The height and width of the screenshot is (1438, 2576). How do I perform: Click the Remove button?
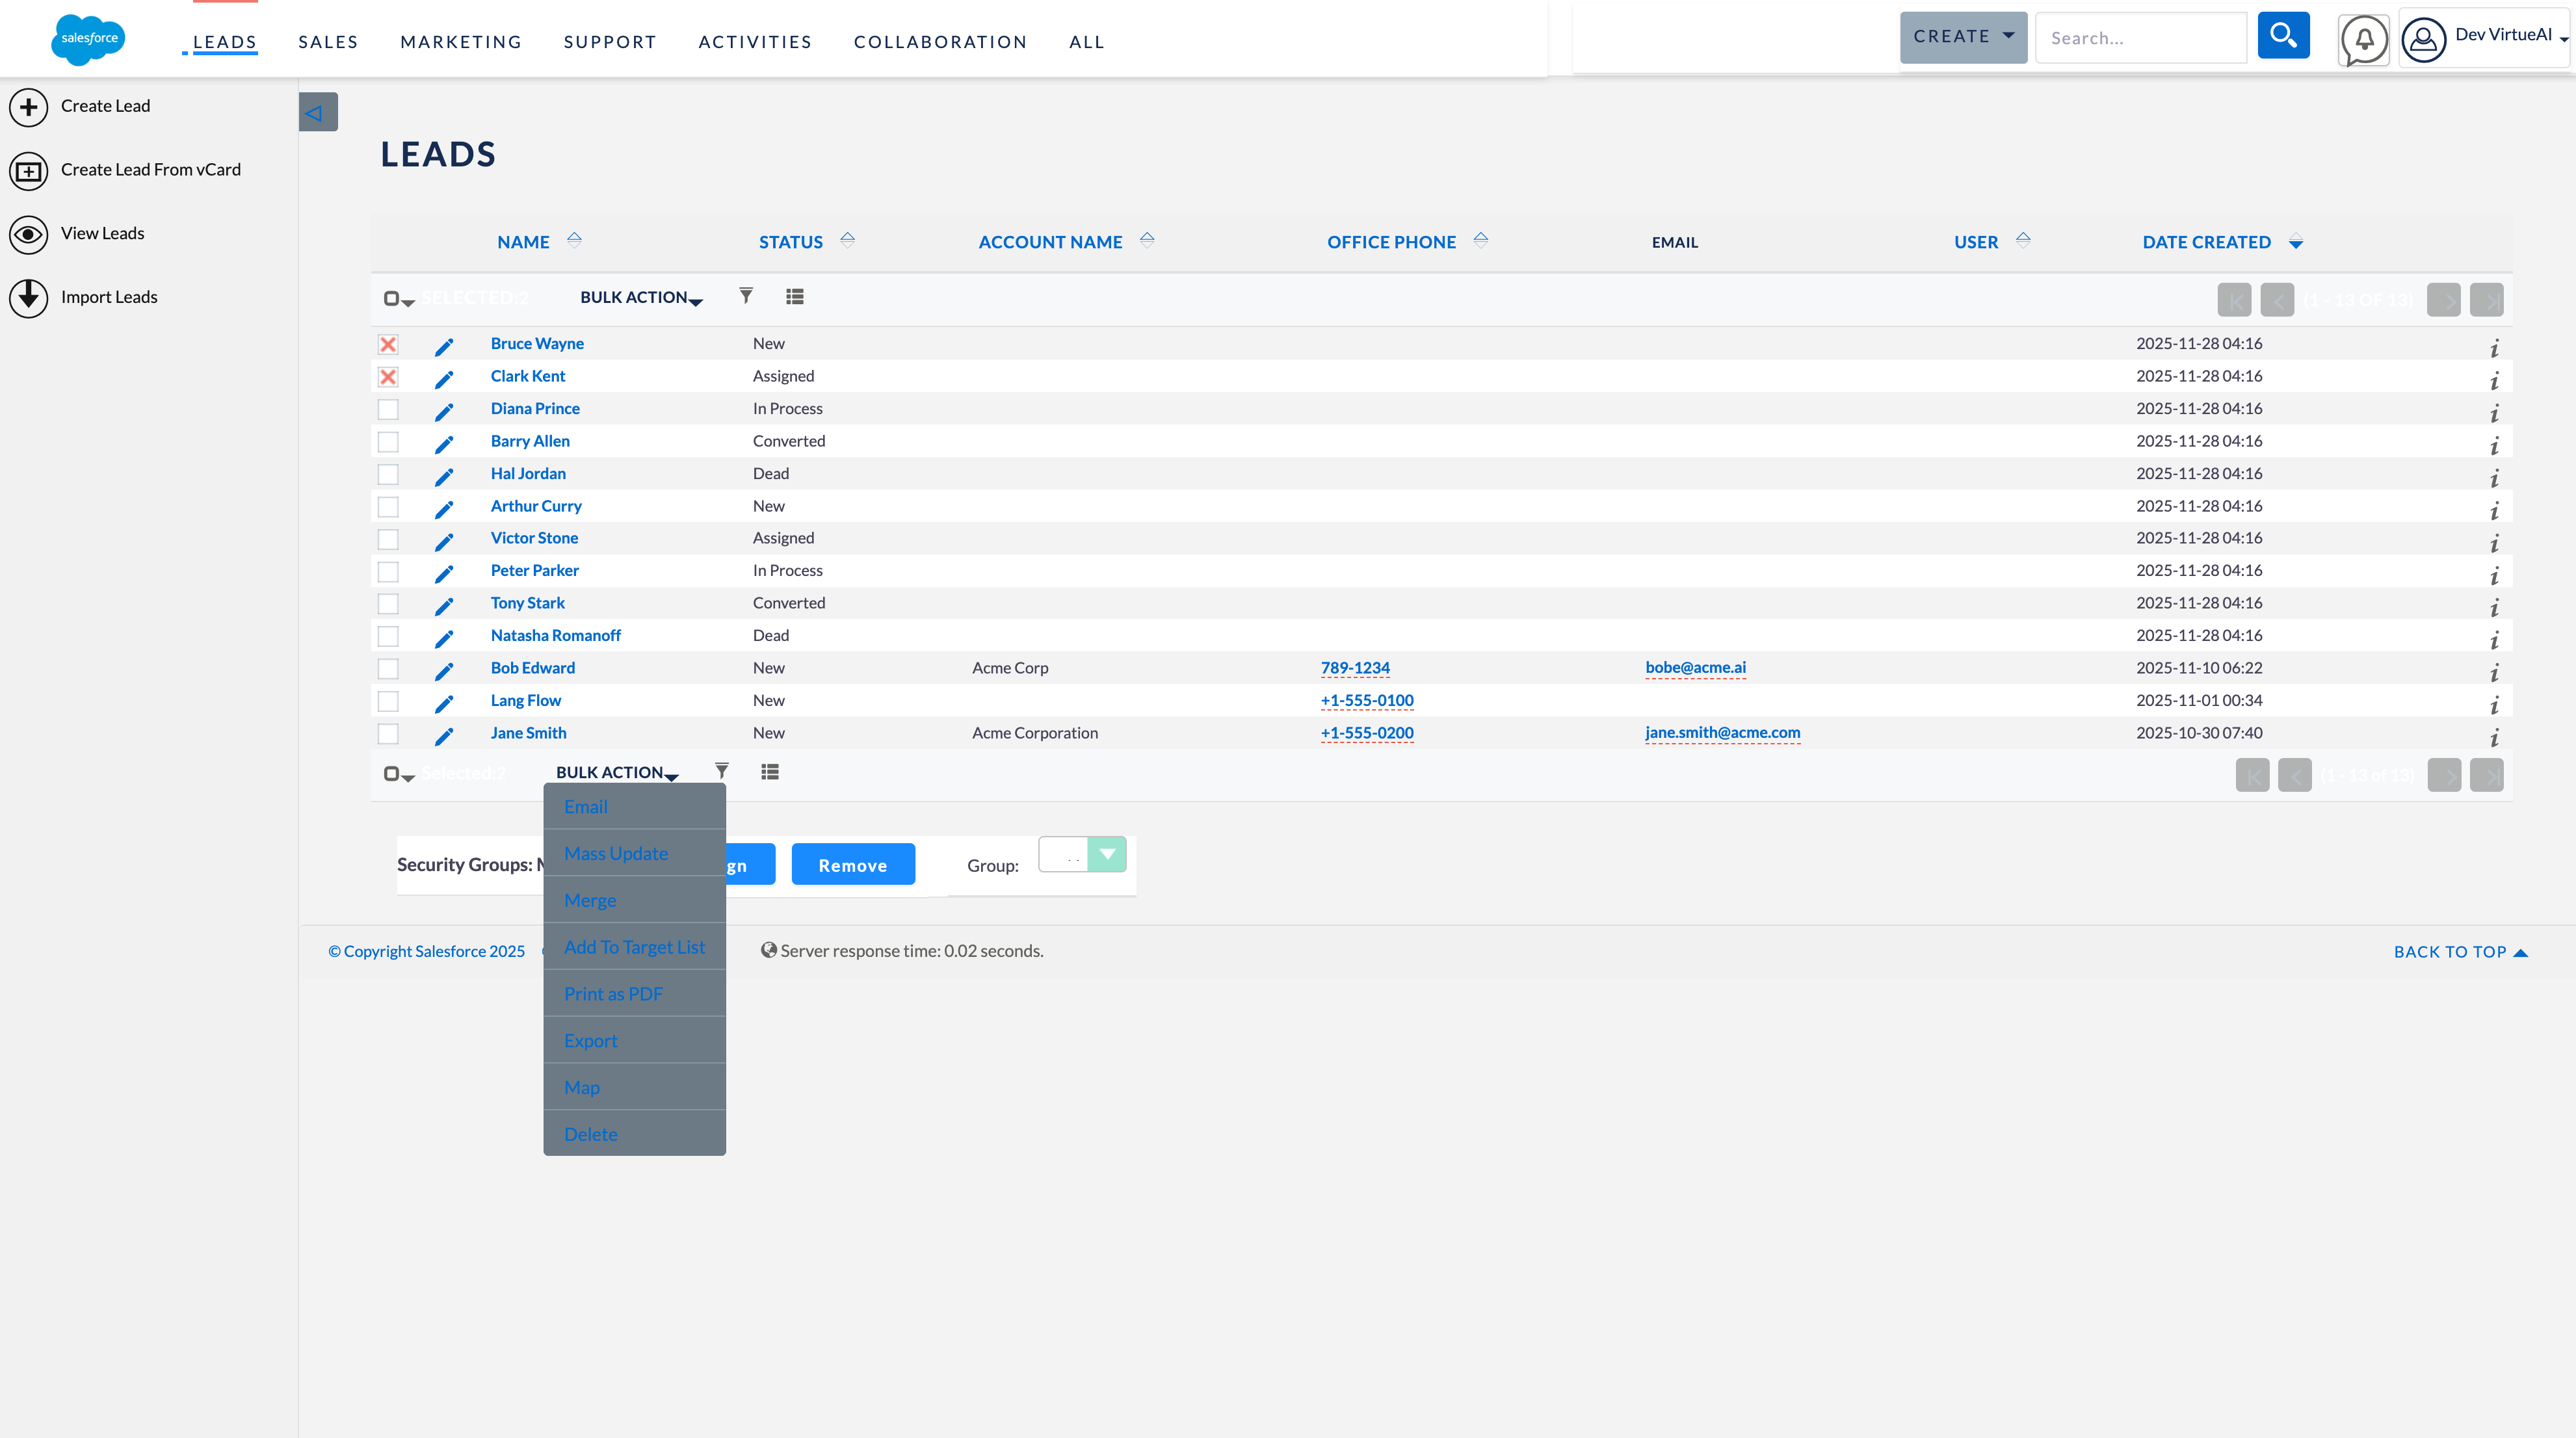[x=853, y=864]
